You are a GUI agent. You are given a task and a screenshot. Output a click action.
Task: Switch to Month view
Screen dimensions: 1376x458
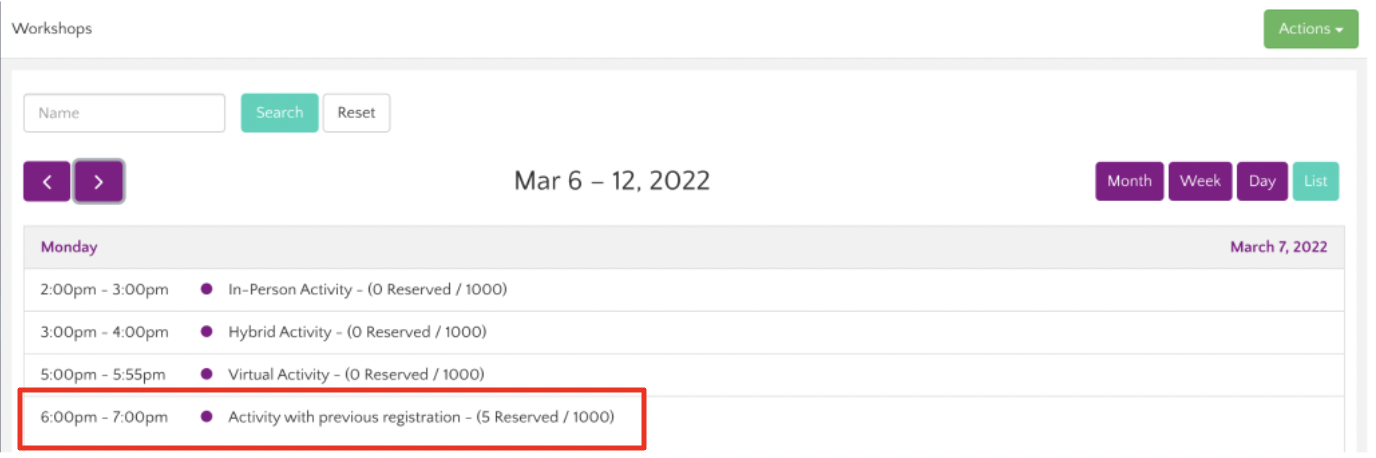1129,181
